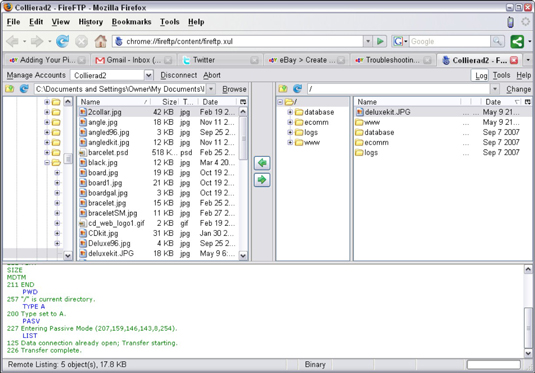Click the Abort button
The width and height of the screenshot is (535, 373).
(212, 75)
